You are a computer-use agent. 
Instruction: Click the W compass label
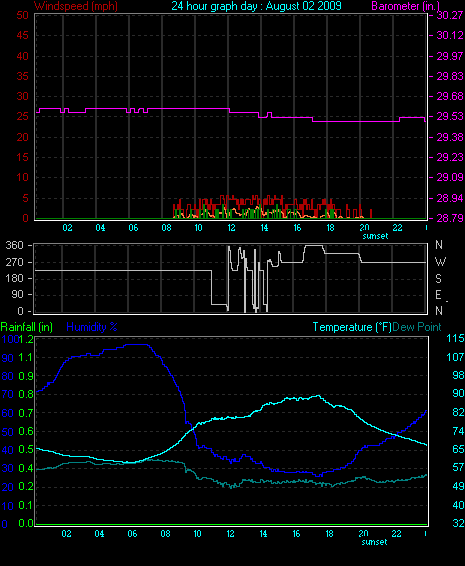pos(440,262)
